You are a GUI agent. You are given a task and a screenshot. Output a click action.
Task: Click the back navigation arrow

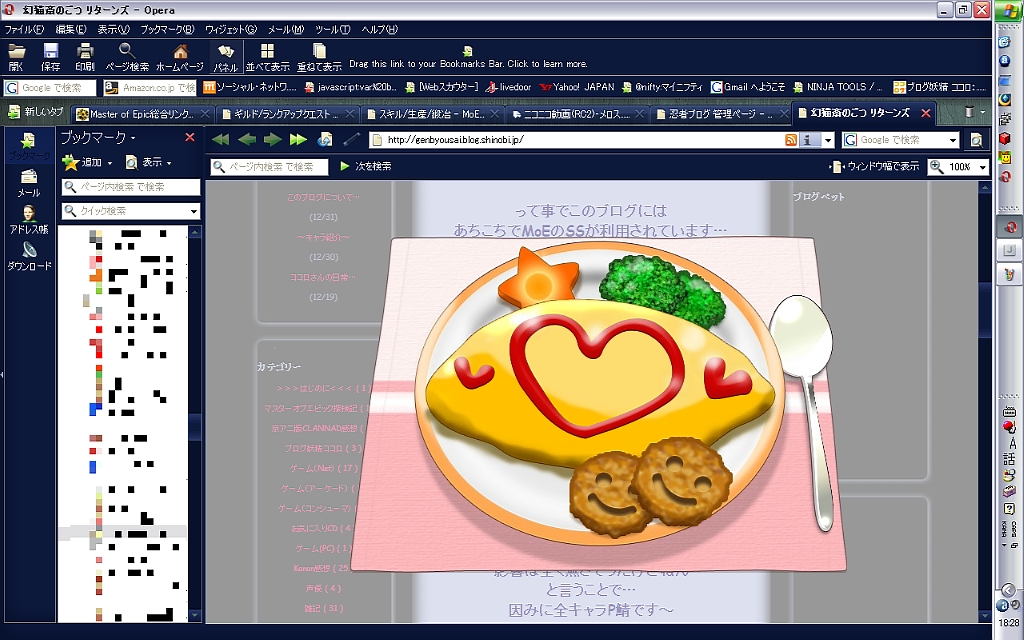click(x=247, y=139)
